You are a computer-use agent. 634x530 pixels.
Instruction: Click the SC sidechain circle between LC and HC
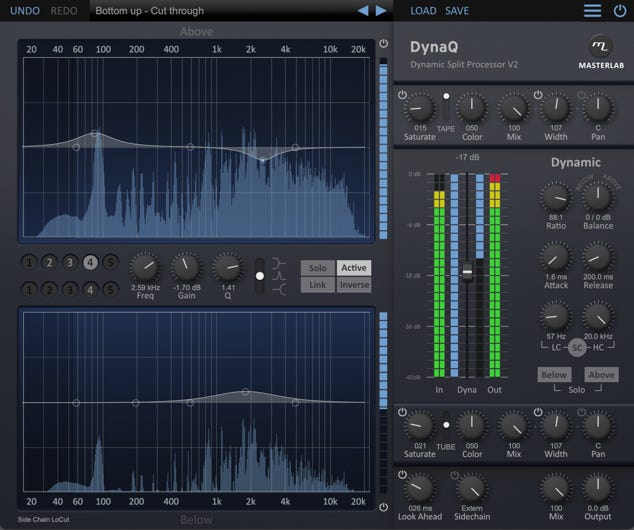577,347
